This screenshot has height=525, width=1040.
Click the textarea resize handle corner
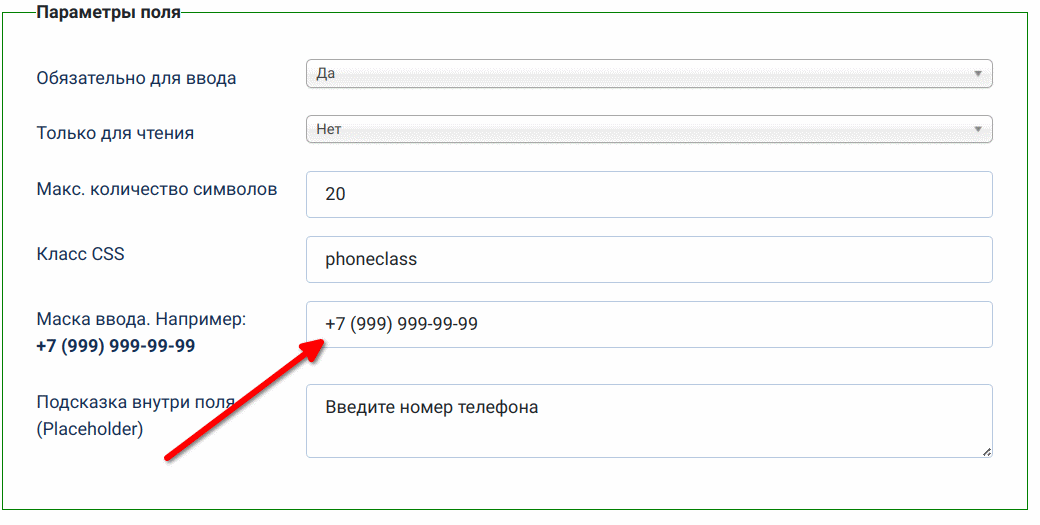(x=986, y=452)
